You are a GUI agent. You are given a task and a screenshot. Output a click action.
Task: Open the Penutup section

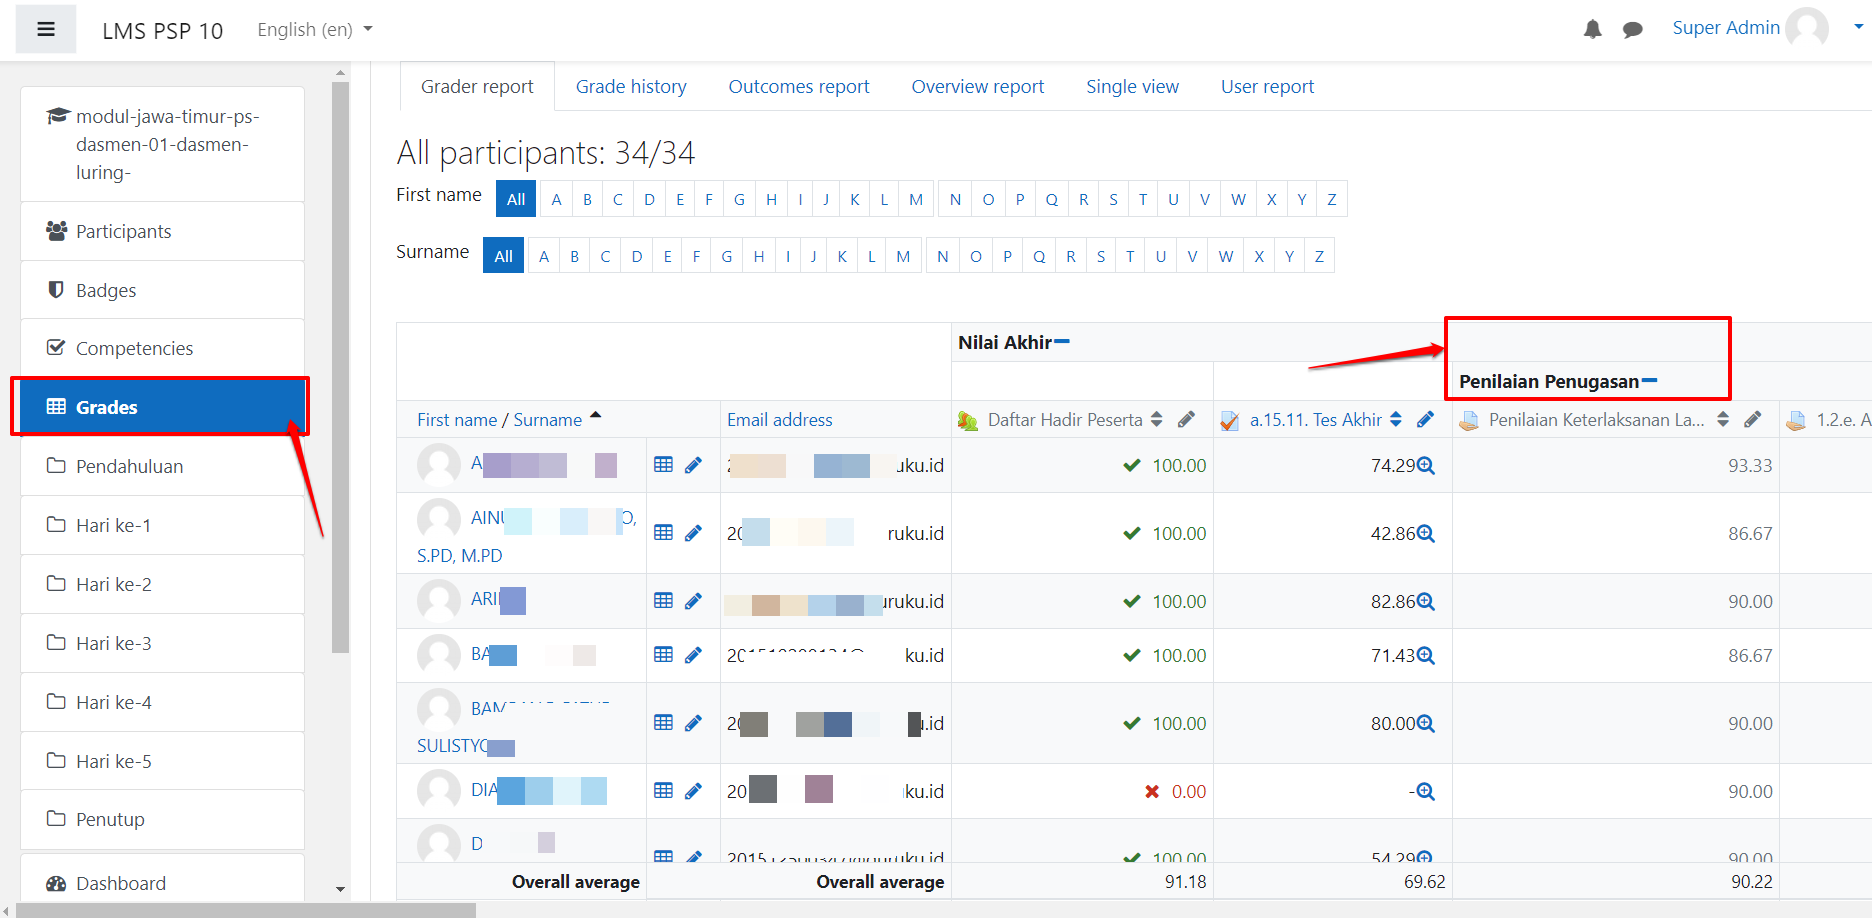tap(163, 819)
